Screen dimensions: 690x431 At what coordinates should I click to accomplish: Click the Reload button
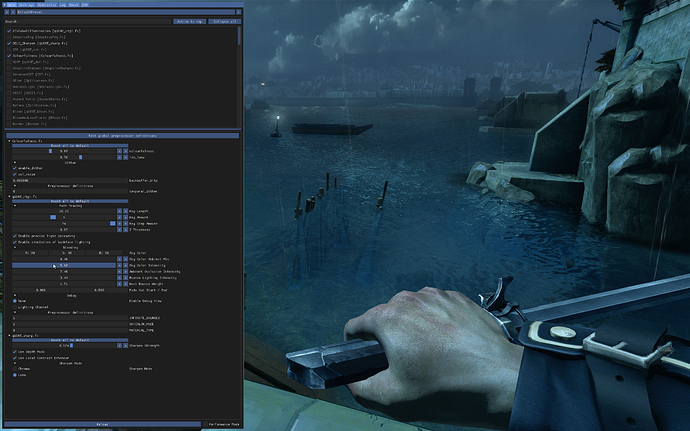pyautogui.click(x=102, y=424)
